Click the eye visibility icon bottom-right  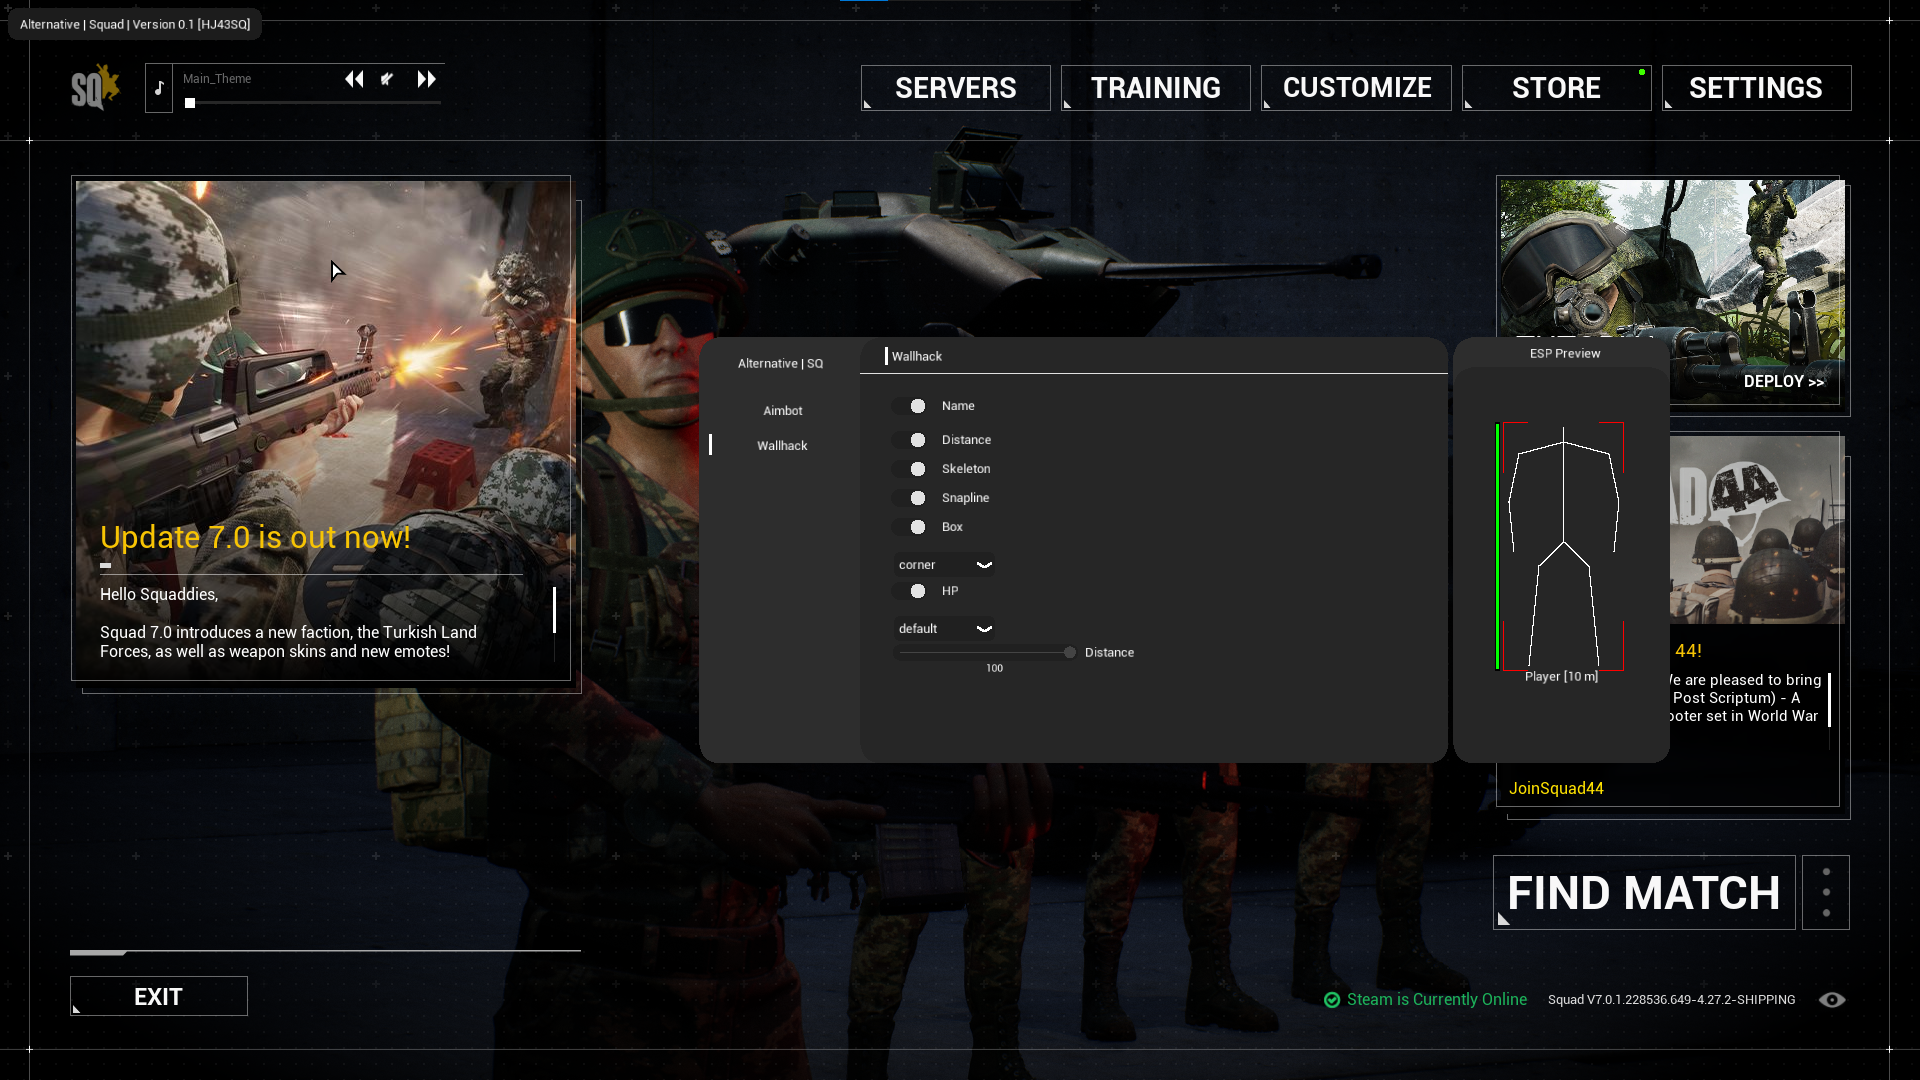click(1832, 1000)
